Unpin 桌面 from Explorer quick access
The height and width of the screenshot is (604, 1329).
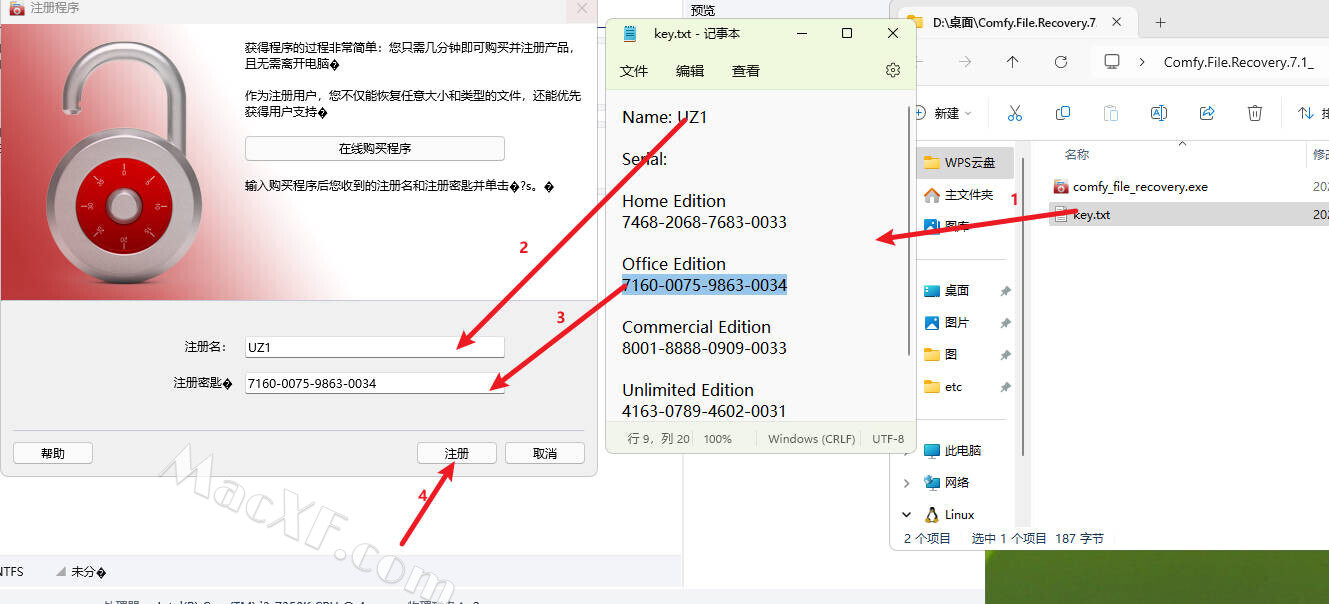1005,291
